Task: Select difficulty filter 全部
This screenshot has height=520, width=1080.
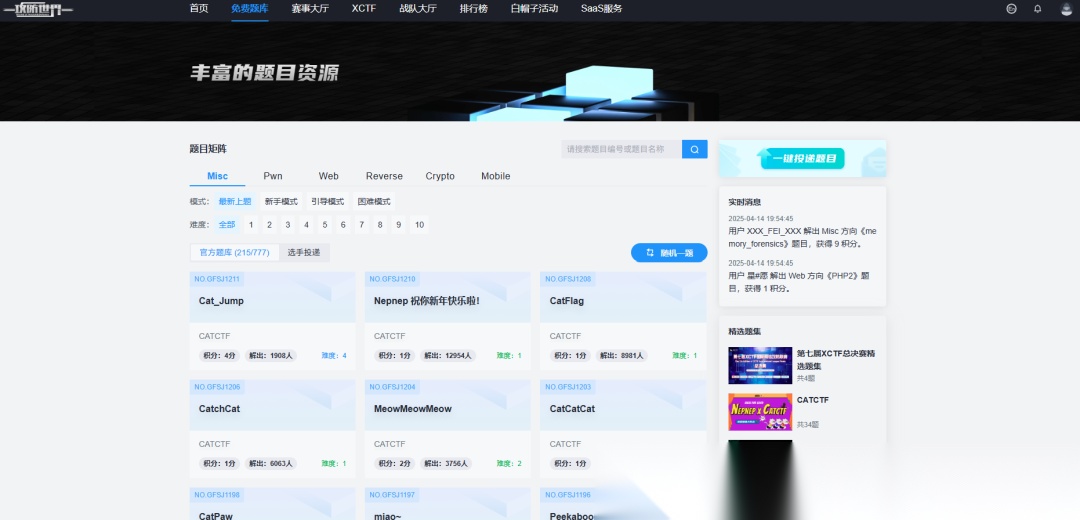Action: tap(227, 225)
